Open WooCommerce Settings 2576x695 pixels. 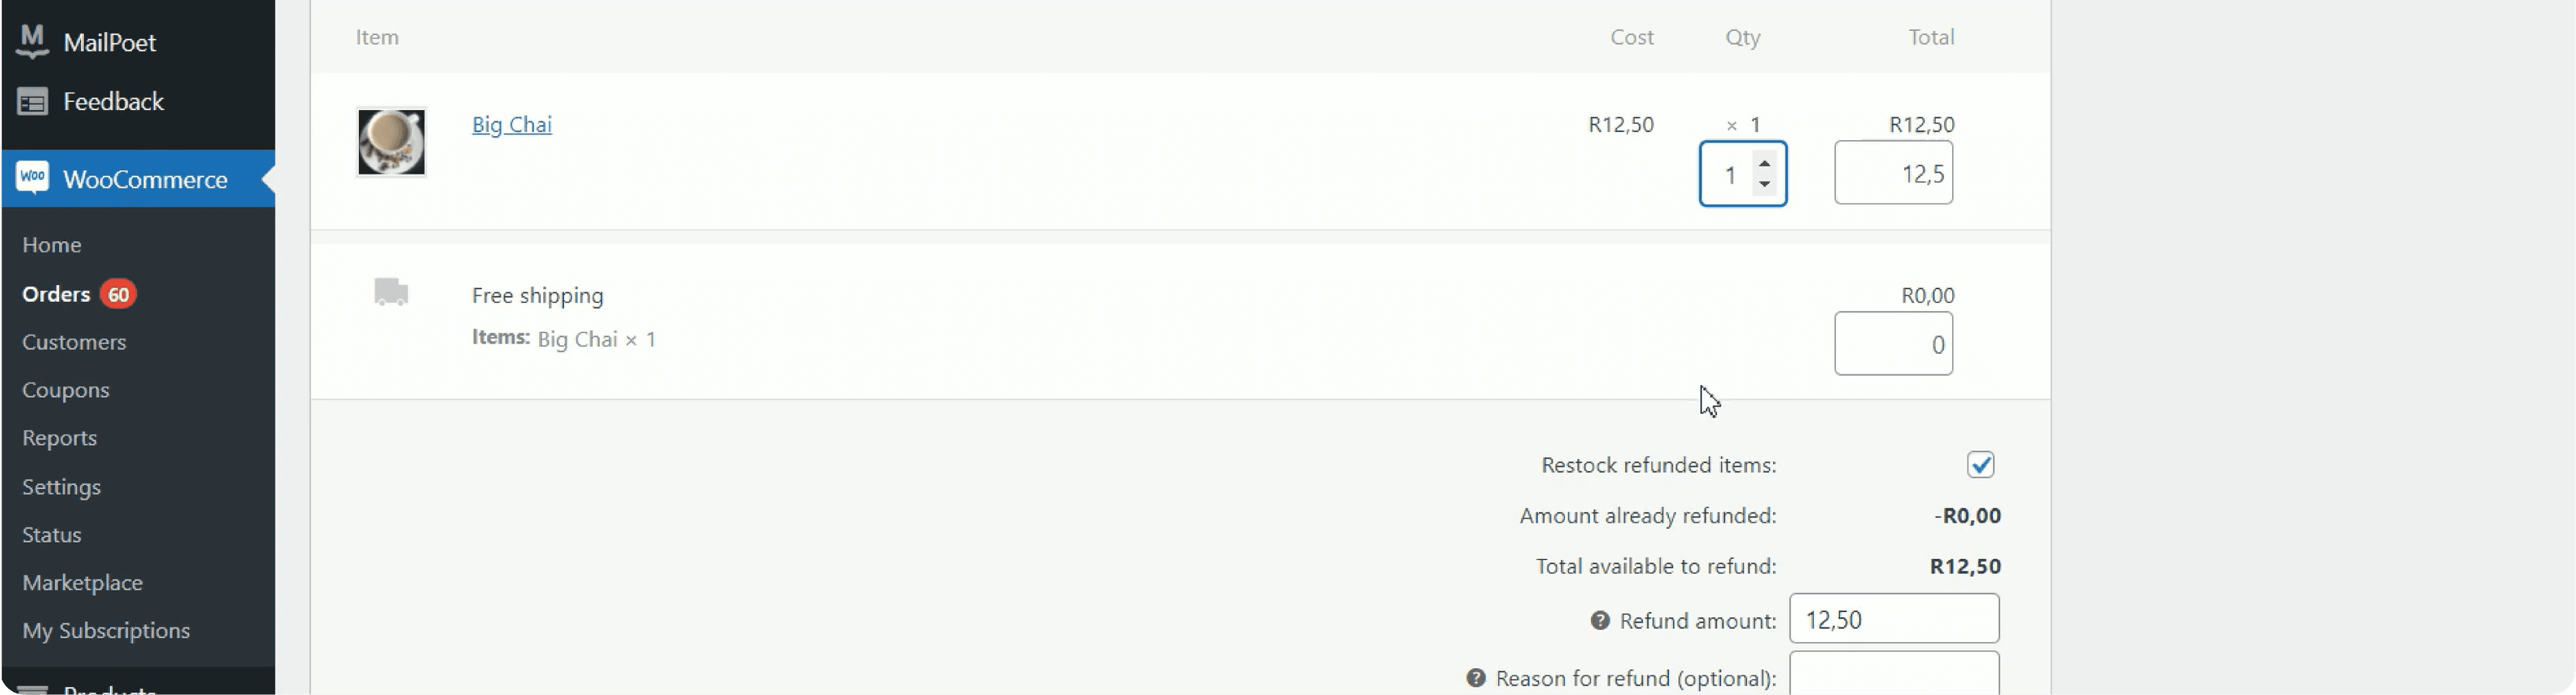tap(62, 487)
